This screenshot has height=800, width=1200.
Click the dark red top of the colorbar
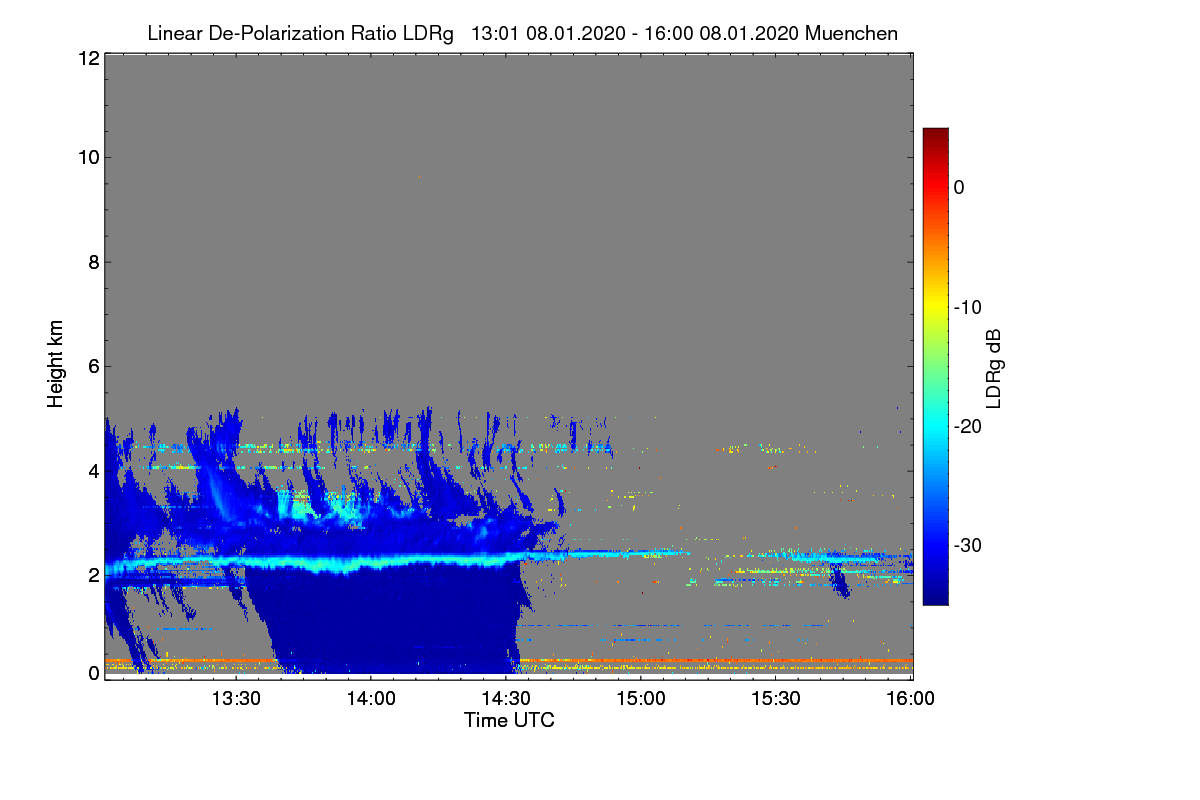935,135
